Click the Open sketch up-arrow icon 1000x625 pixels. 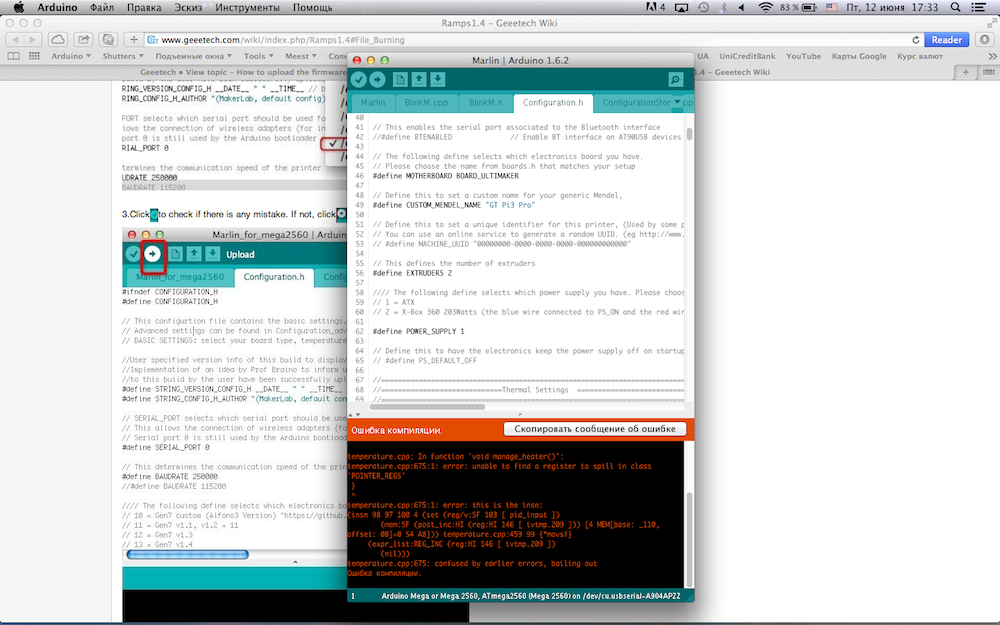[419, 80]
